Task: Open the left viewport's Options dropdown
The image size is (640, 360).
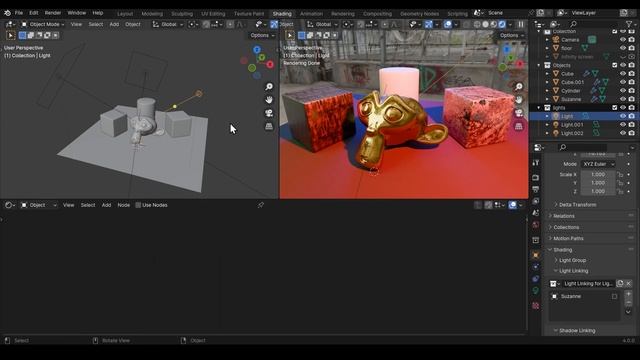Action: click(x=262, y=36)
